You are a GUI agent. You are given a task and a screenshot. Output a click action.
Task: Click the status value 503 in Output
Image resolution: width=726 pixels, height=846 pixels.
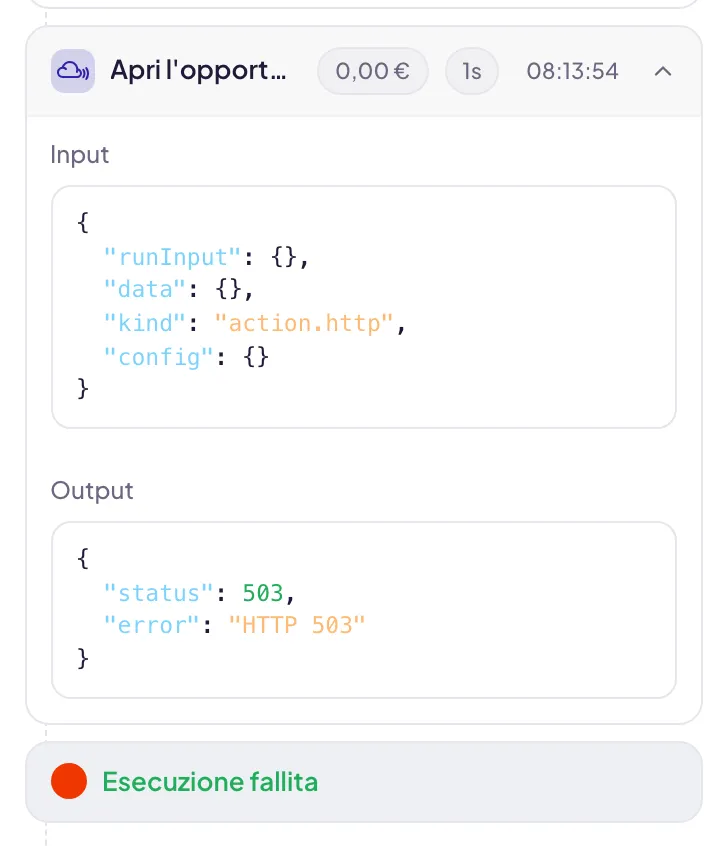tap(263, 593)
